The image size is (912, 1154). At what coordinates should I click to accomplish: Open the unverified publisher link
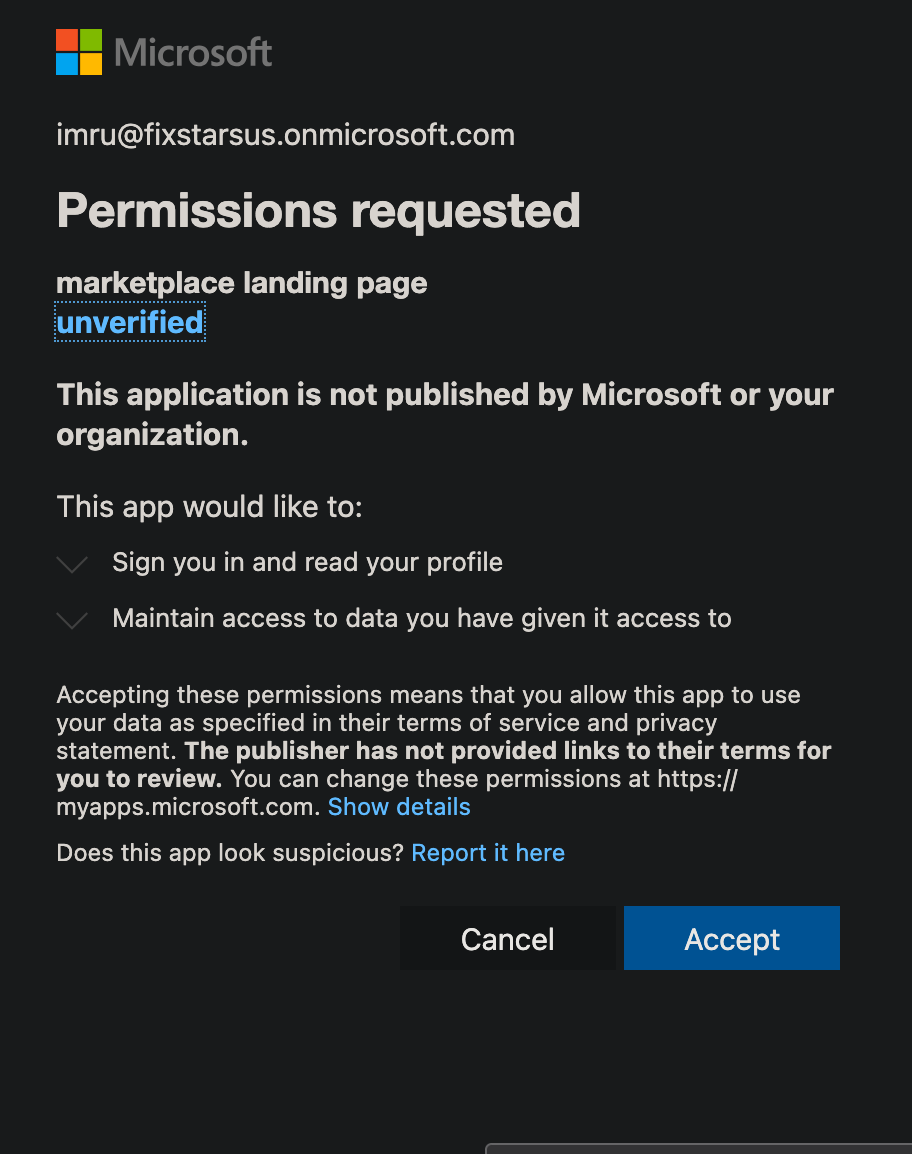130,322
